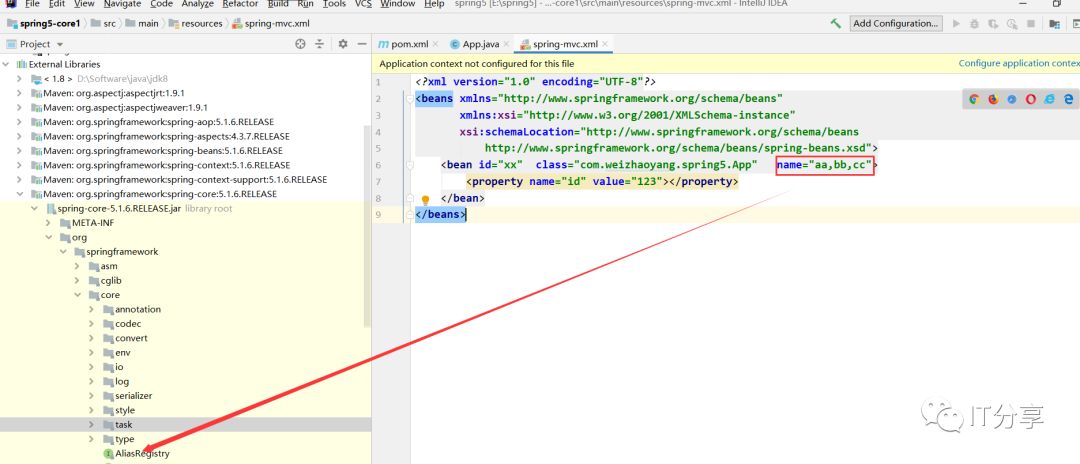Expand the annotation package
1080x464 pixels.
[92, 310]
